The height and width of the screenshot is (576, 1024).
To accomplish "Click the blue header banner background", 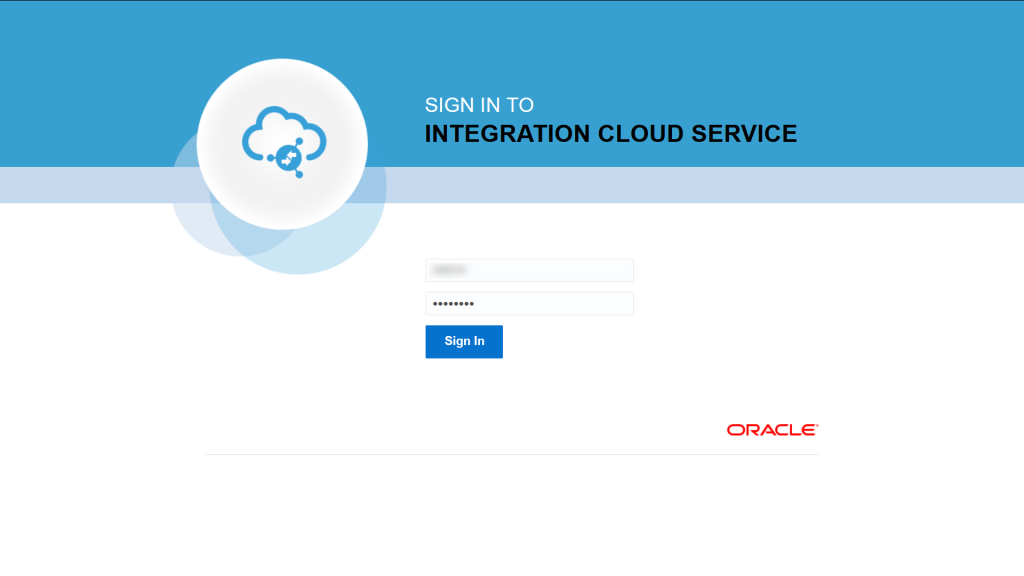I will [x=900, y=80].
